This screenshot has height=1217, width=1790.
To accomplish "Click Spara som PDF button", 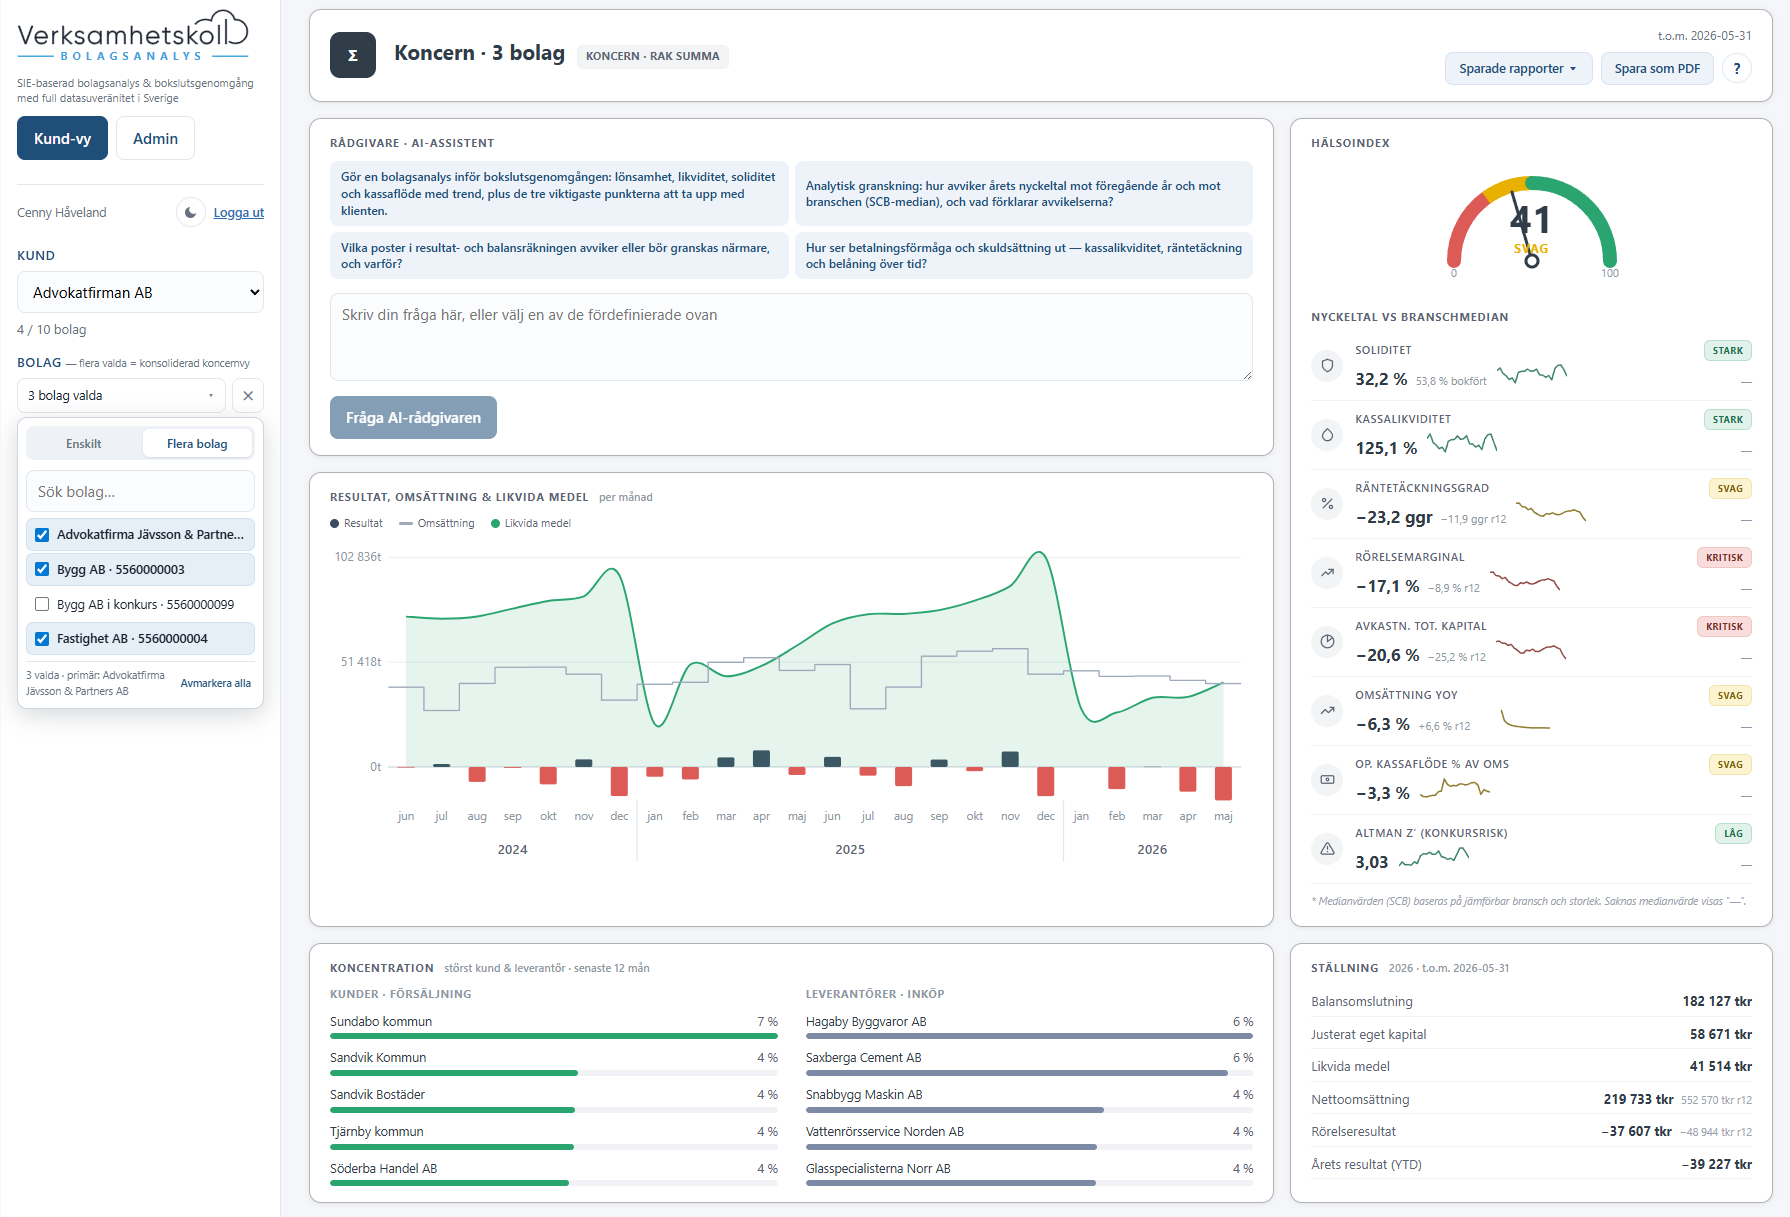I will pyautogui.click(x=1657, y=68).
